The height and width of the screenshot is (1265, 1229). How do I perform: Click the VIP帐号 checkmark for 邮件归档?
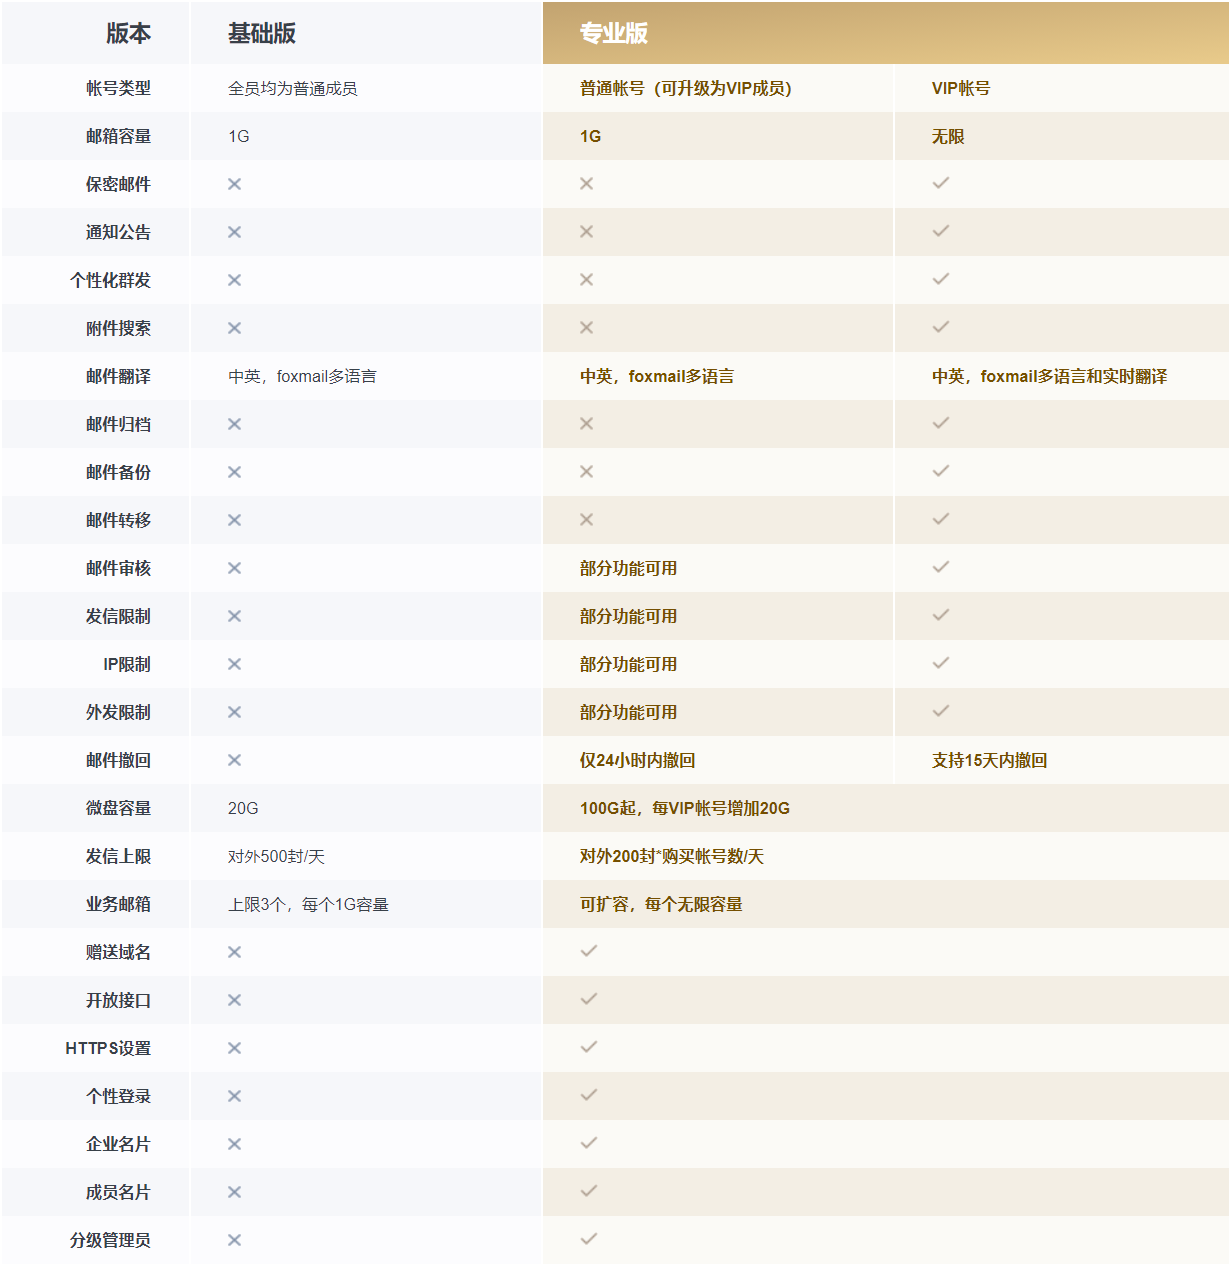tap(940, 423)
